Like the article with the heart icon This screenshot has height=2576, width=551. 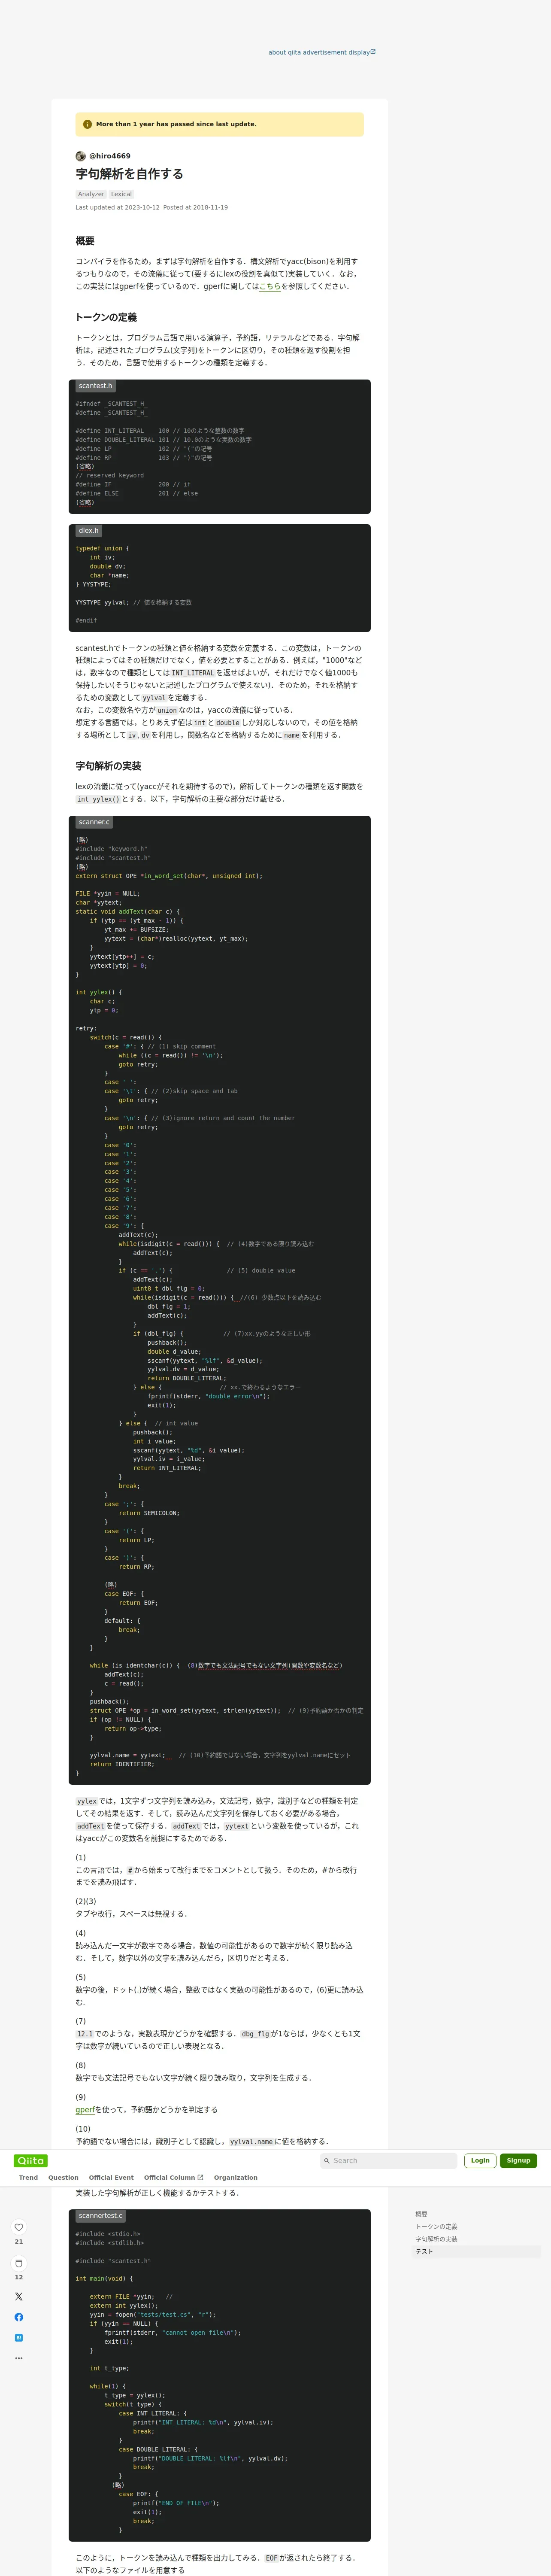[18, 2227]
